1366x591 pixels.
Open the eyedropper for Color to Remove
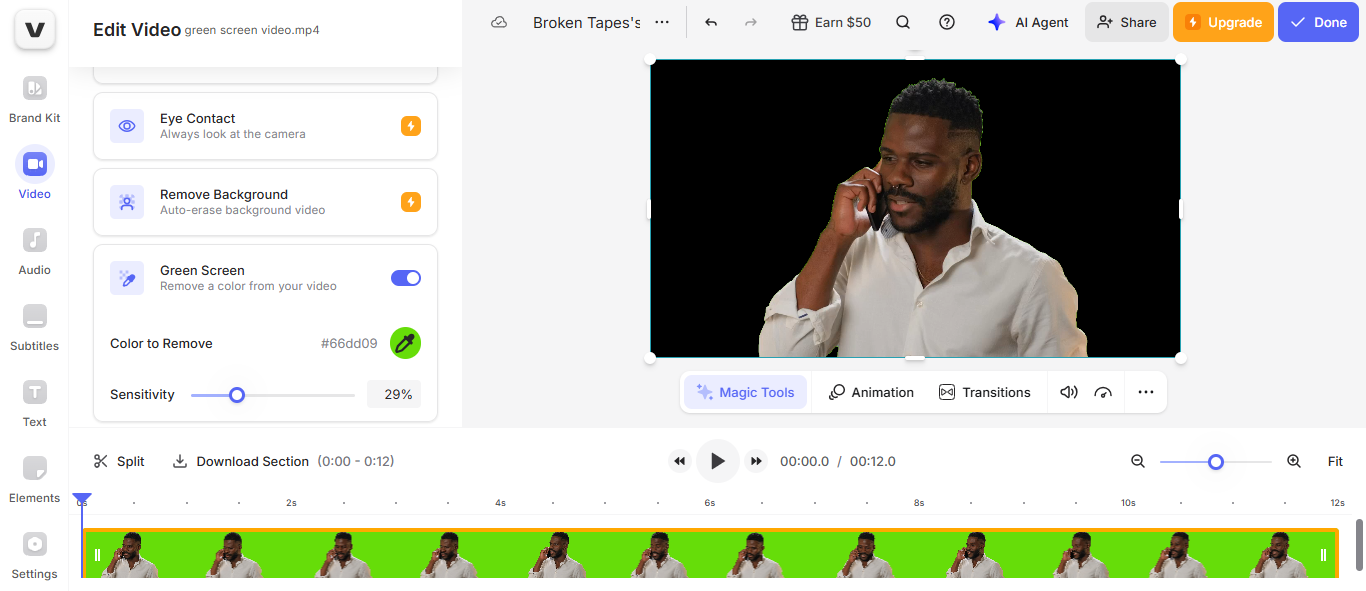pos(404,343)
